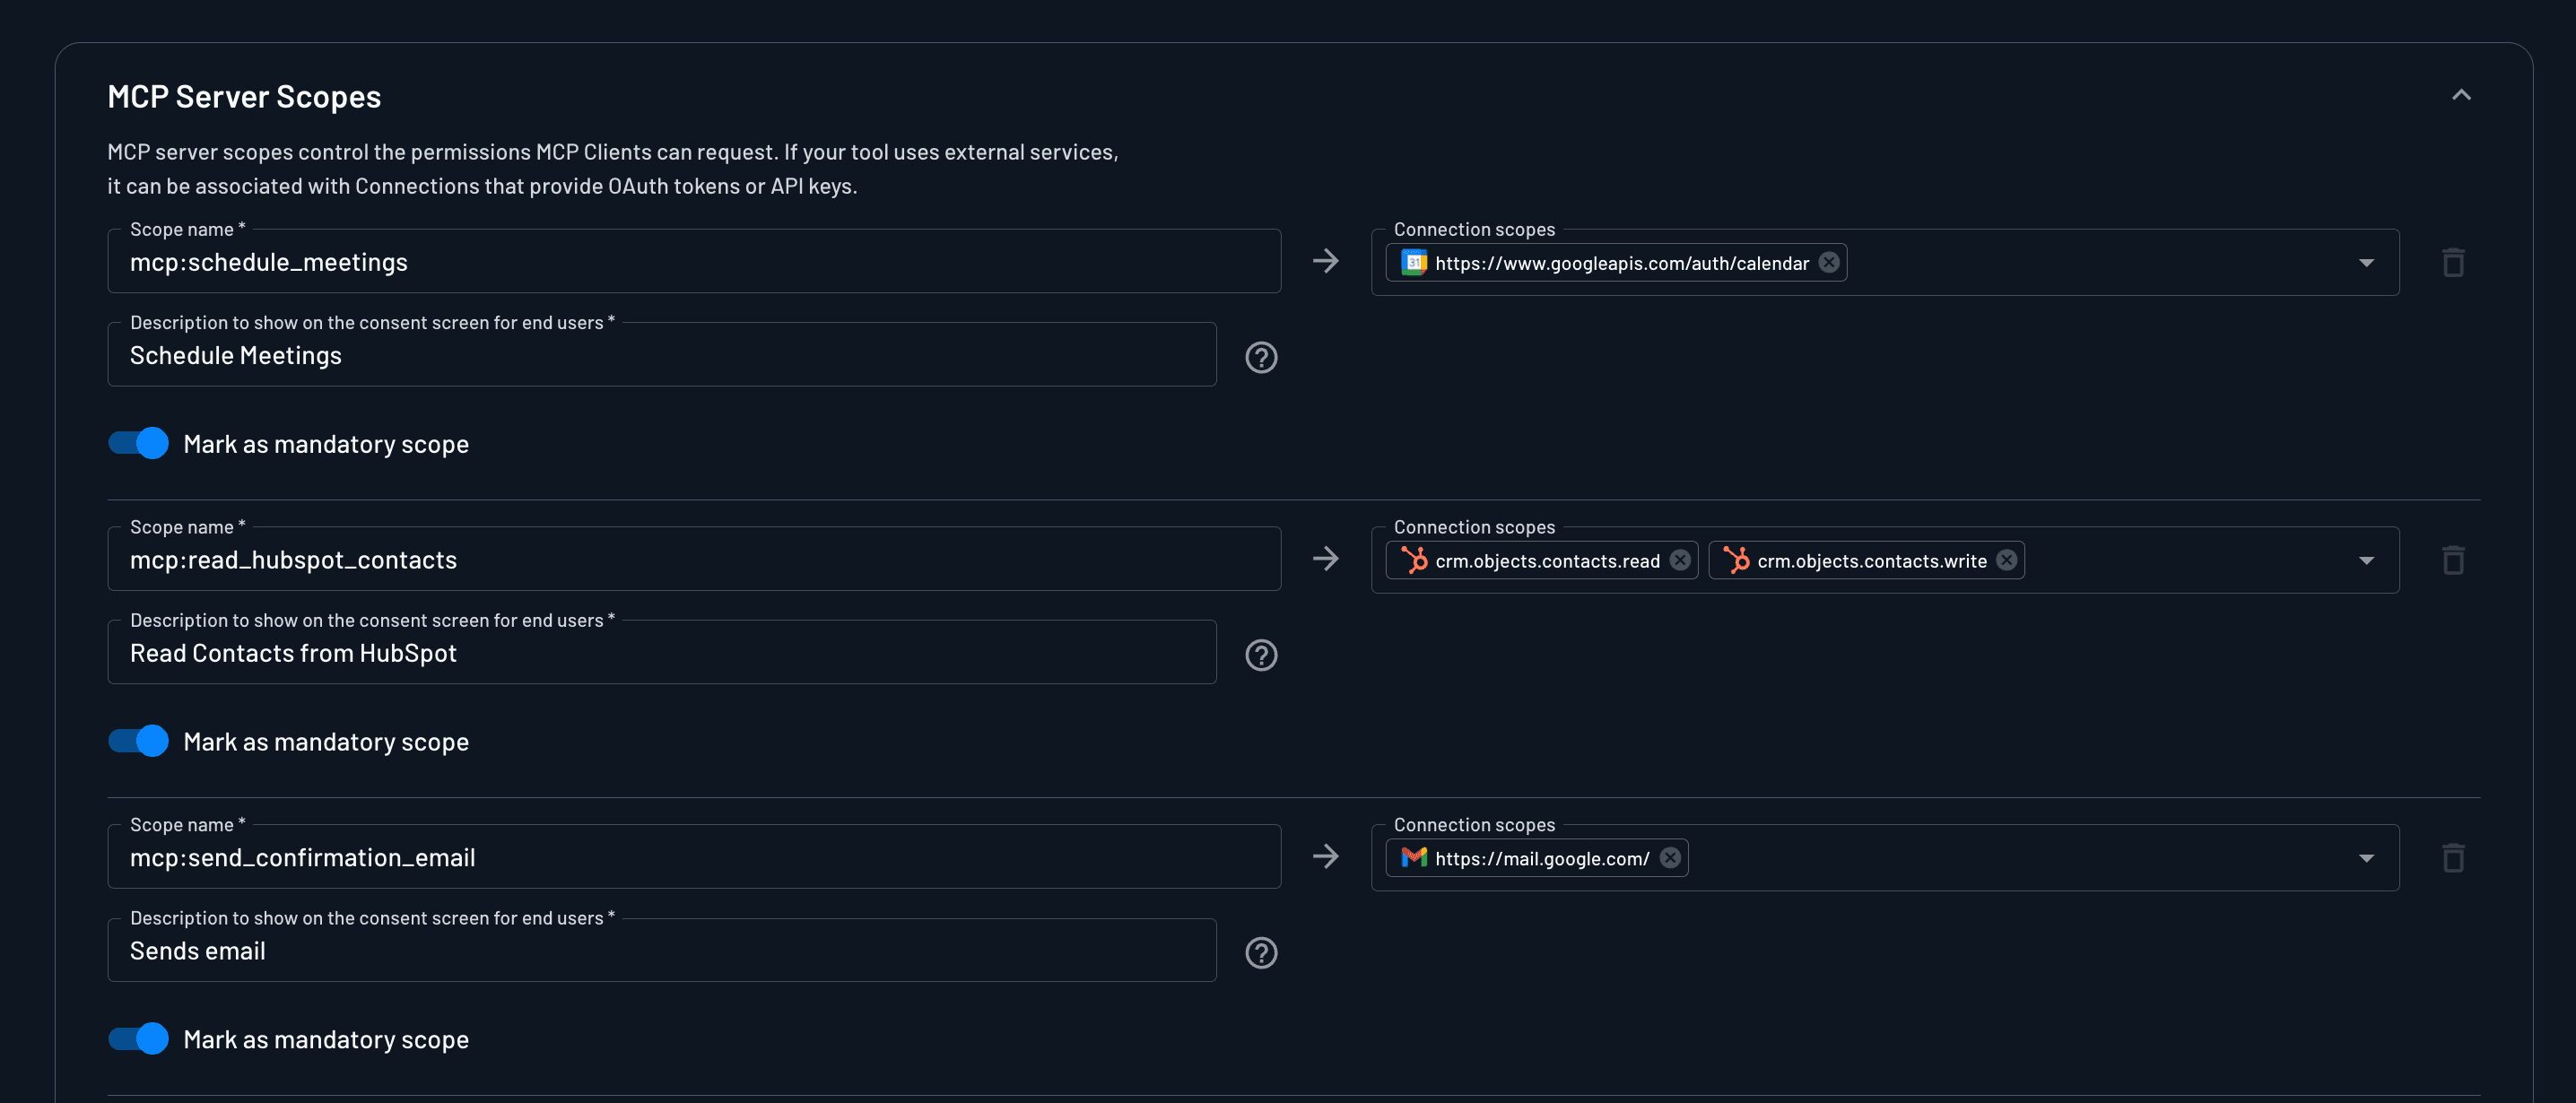The height and width of the screenshot is (1103, 2576).
Task: Expand connection scopes dropdown for HubSpot contacts row
Action: coord(2366,560)
